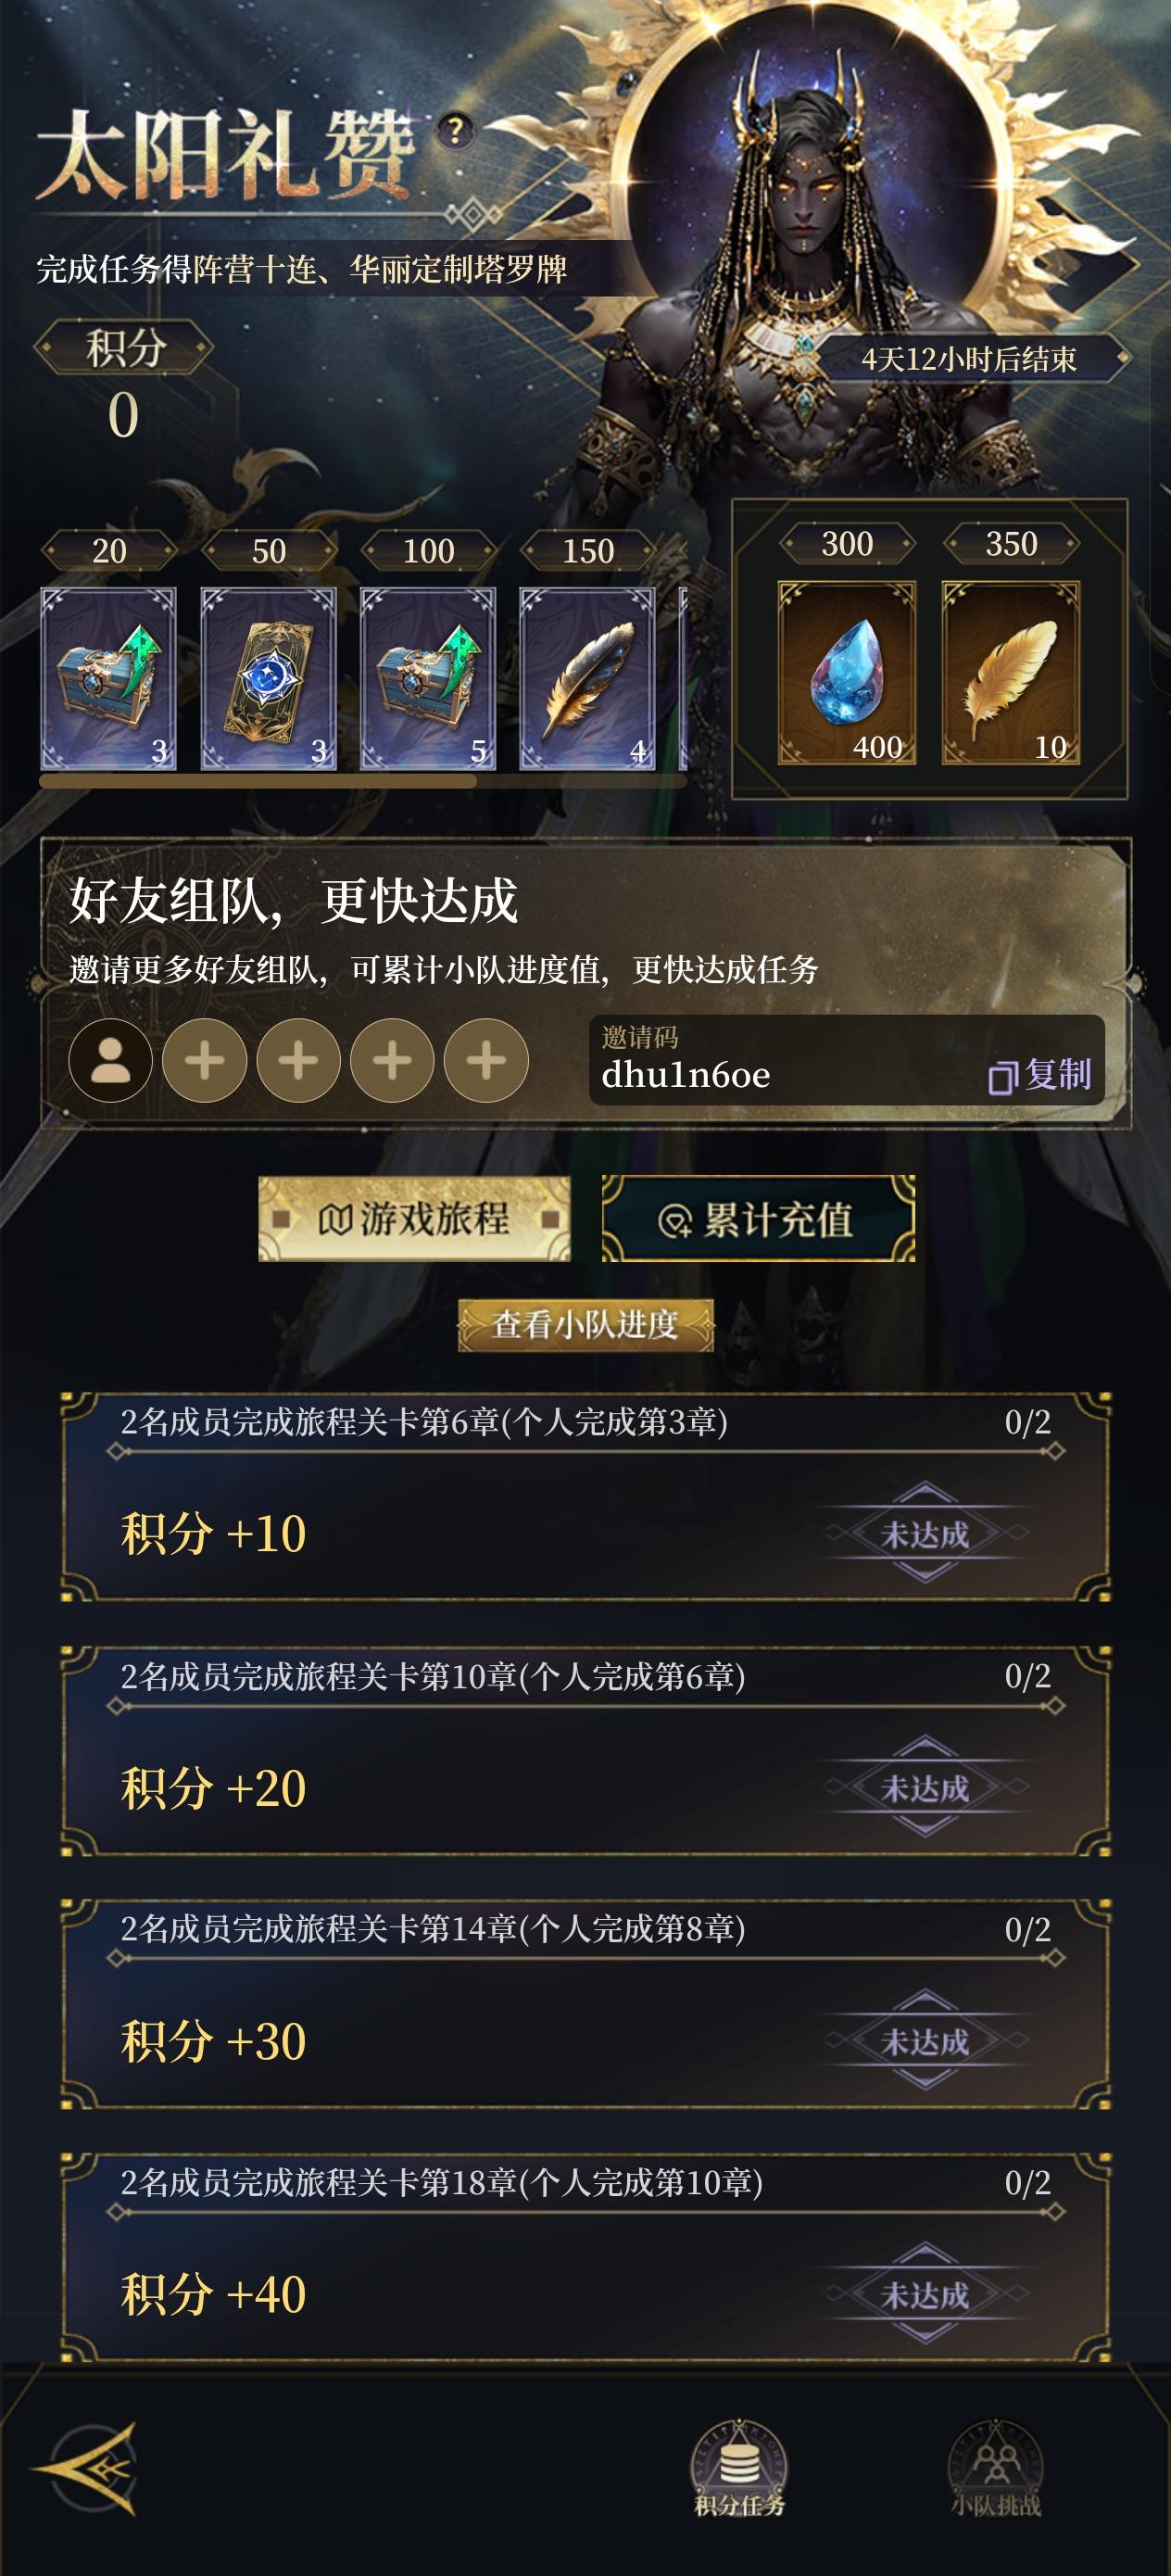Open the 积分任务 bottom tab

click(x=740, y=2469)
